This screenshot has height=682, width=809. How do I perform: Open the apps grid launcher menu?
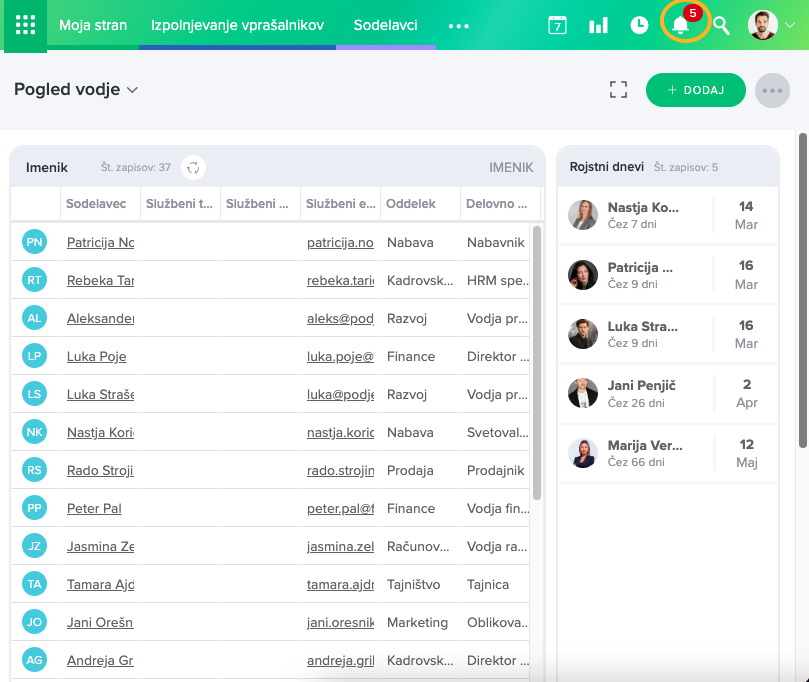tap(25, 25)
